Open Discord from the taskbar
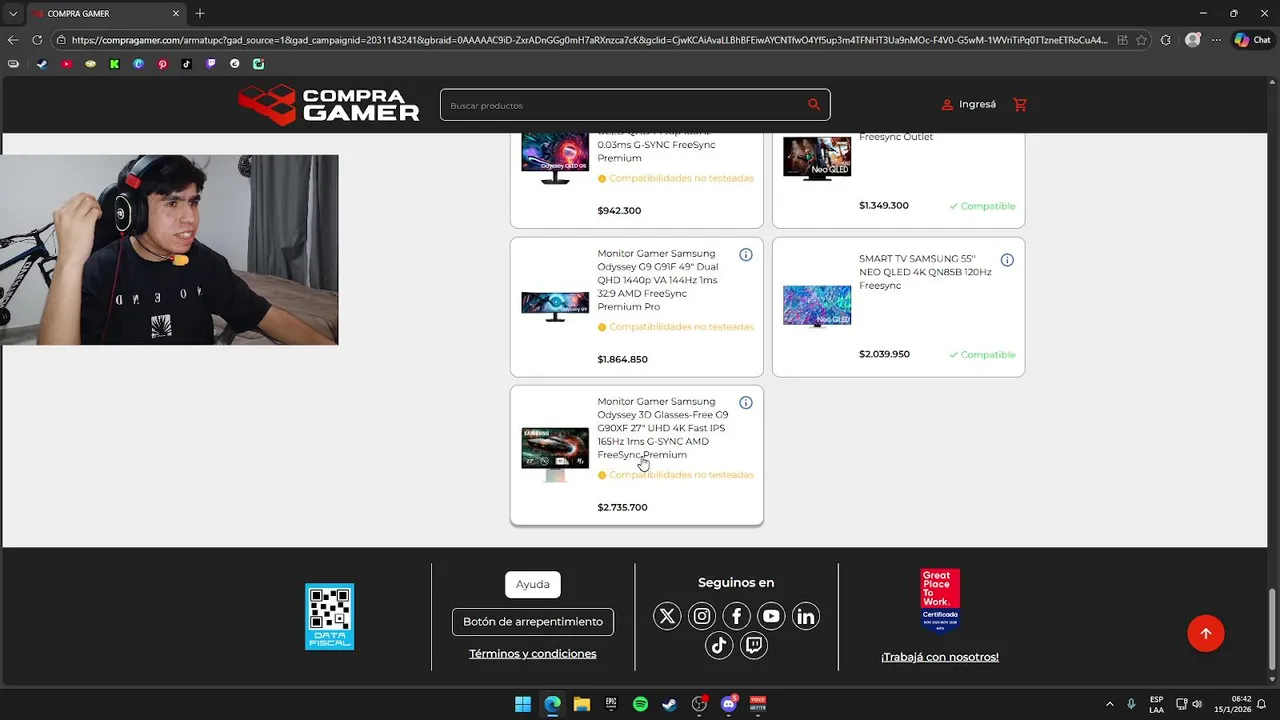1280x720 pixels. tap(729, 704)
